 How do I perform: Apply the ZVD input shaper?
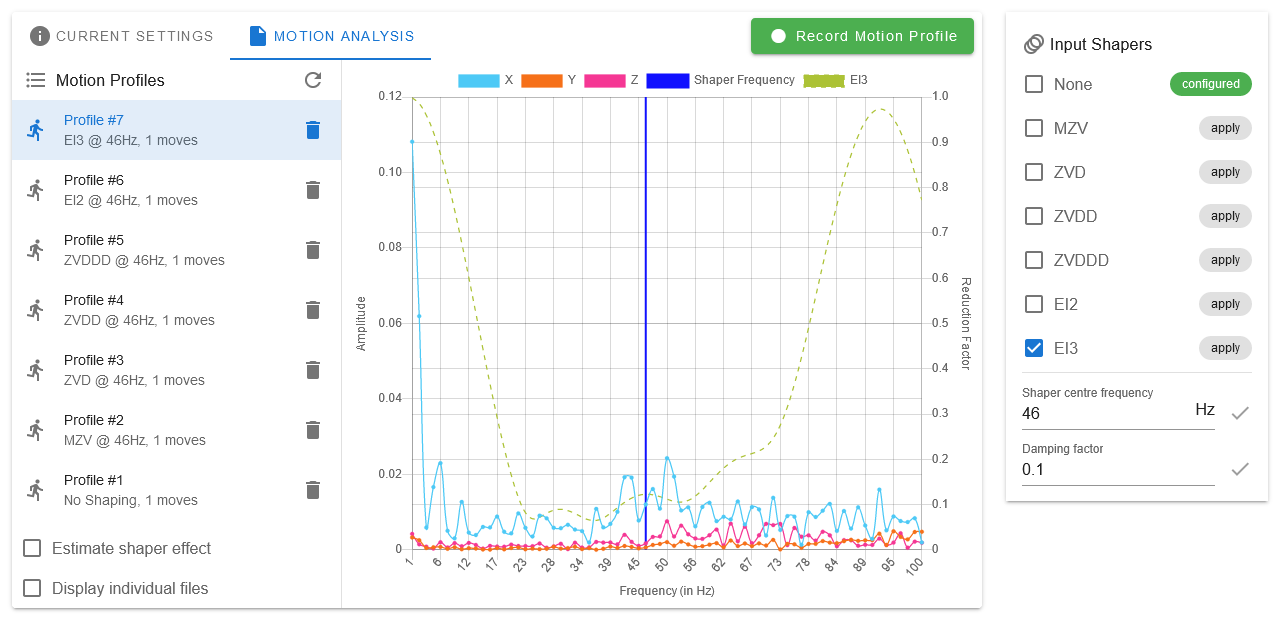point(1225,172)
